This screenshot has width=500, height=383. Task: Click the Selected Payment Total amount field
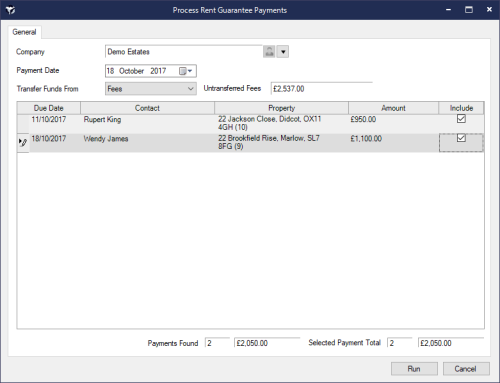[x=451, y=343]
